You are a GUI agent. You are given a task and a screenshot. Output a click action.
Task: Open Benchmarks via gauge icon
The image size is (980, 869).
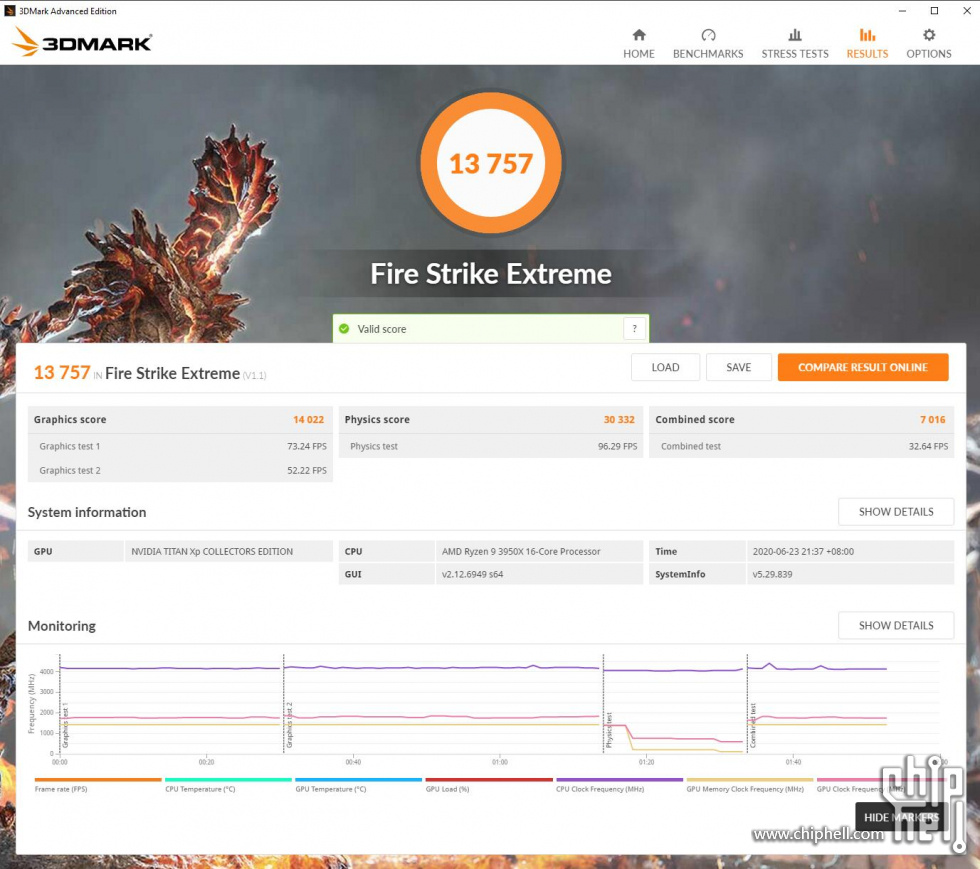[708, 35]
